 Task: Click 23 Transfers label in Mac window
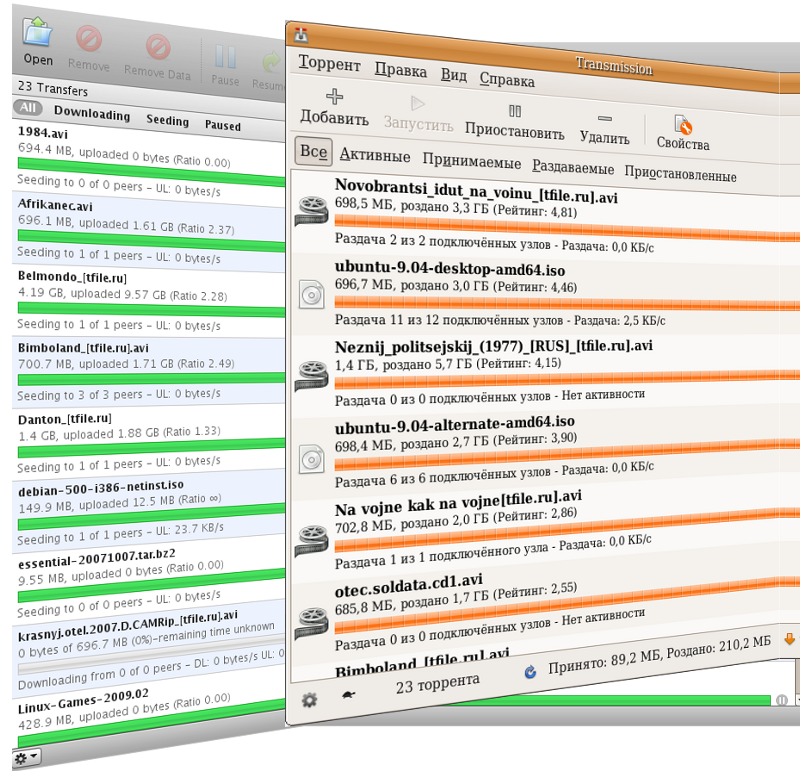coord(53,88)
